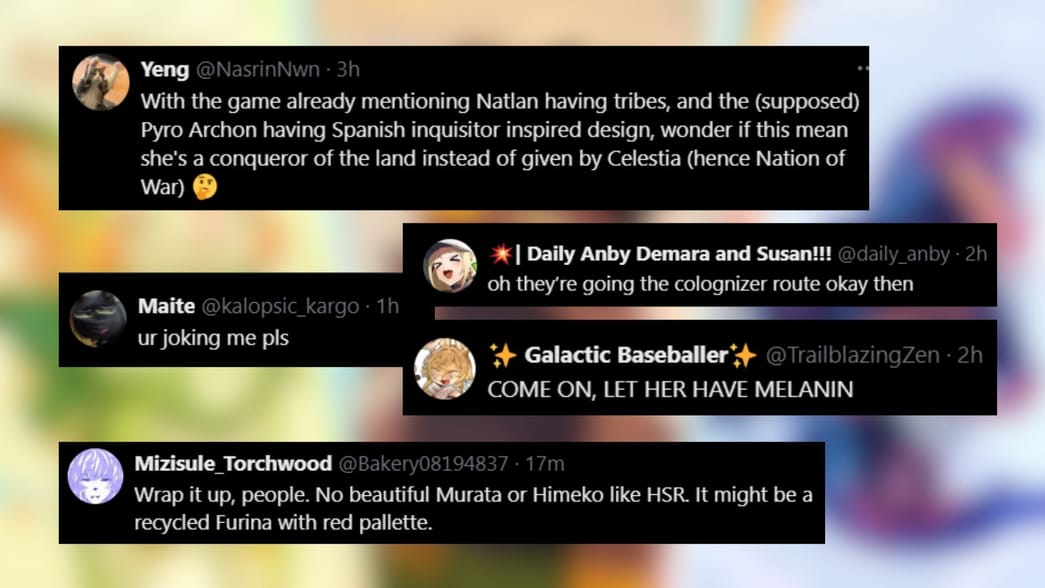Click the sparkle emoji before Galactic Baseballer

503,355
